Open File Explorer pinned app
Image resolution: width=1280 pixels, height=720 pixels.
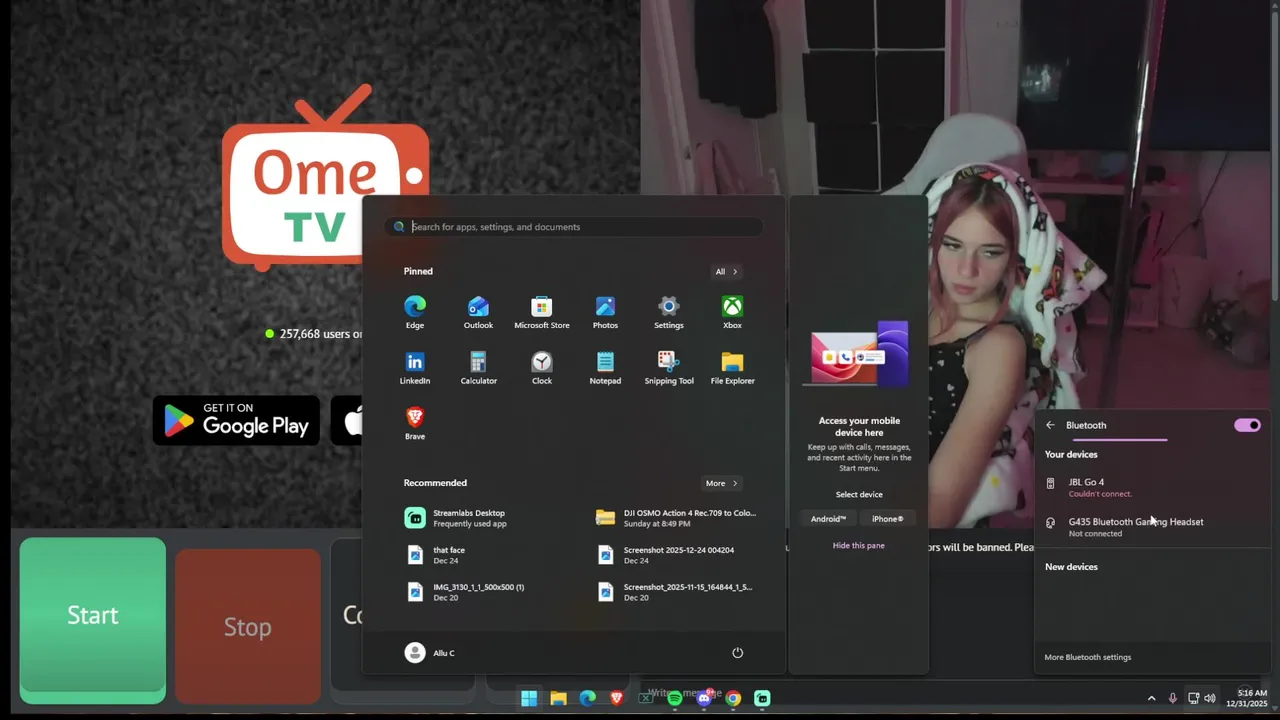coord(732,368)
